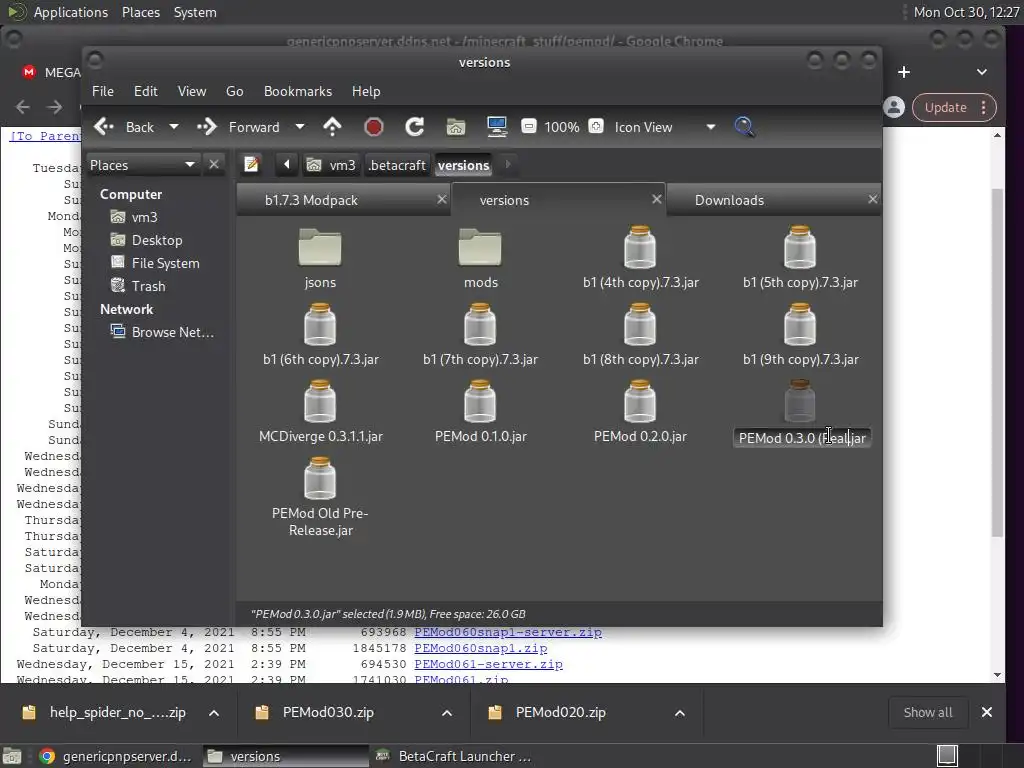Expand options for PEMod030.zip download

click(447, 712)
